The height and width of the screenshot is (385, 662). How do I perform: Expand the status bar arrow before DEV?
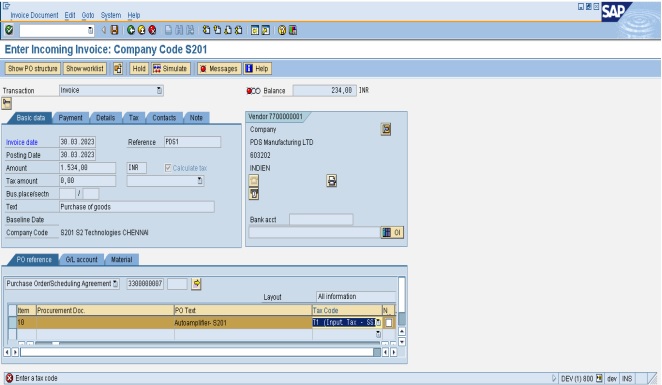pos(554,378)
